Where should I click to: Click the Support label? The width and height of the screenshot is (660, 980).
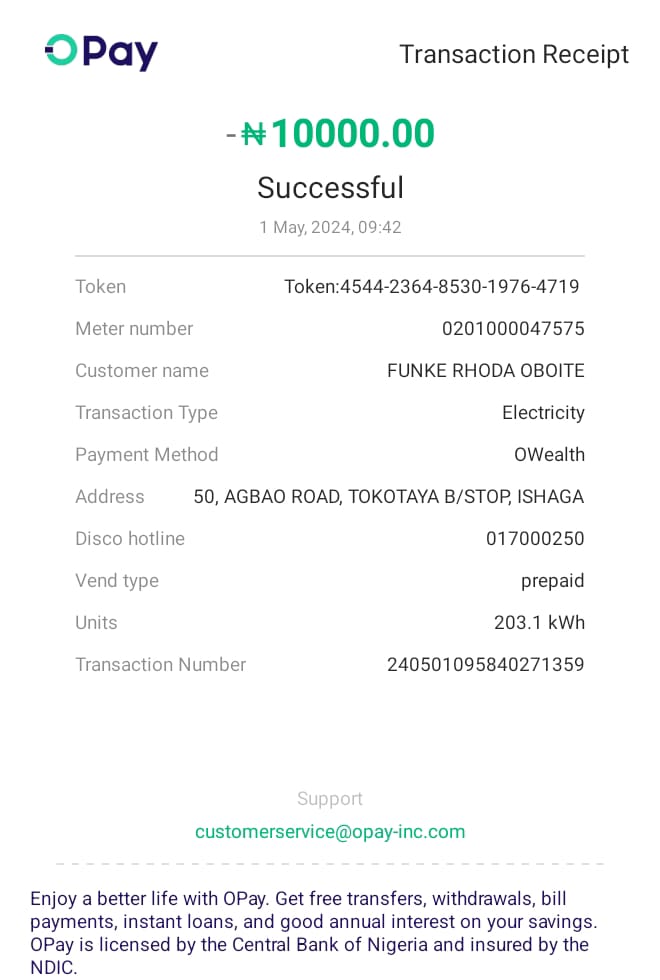click(x=330, y=798)
